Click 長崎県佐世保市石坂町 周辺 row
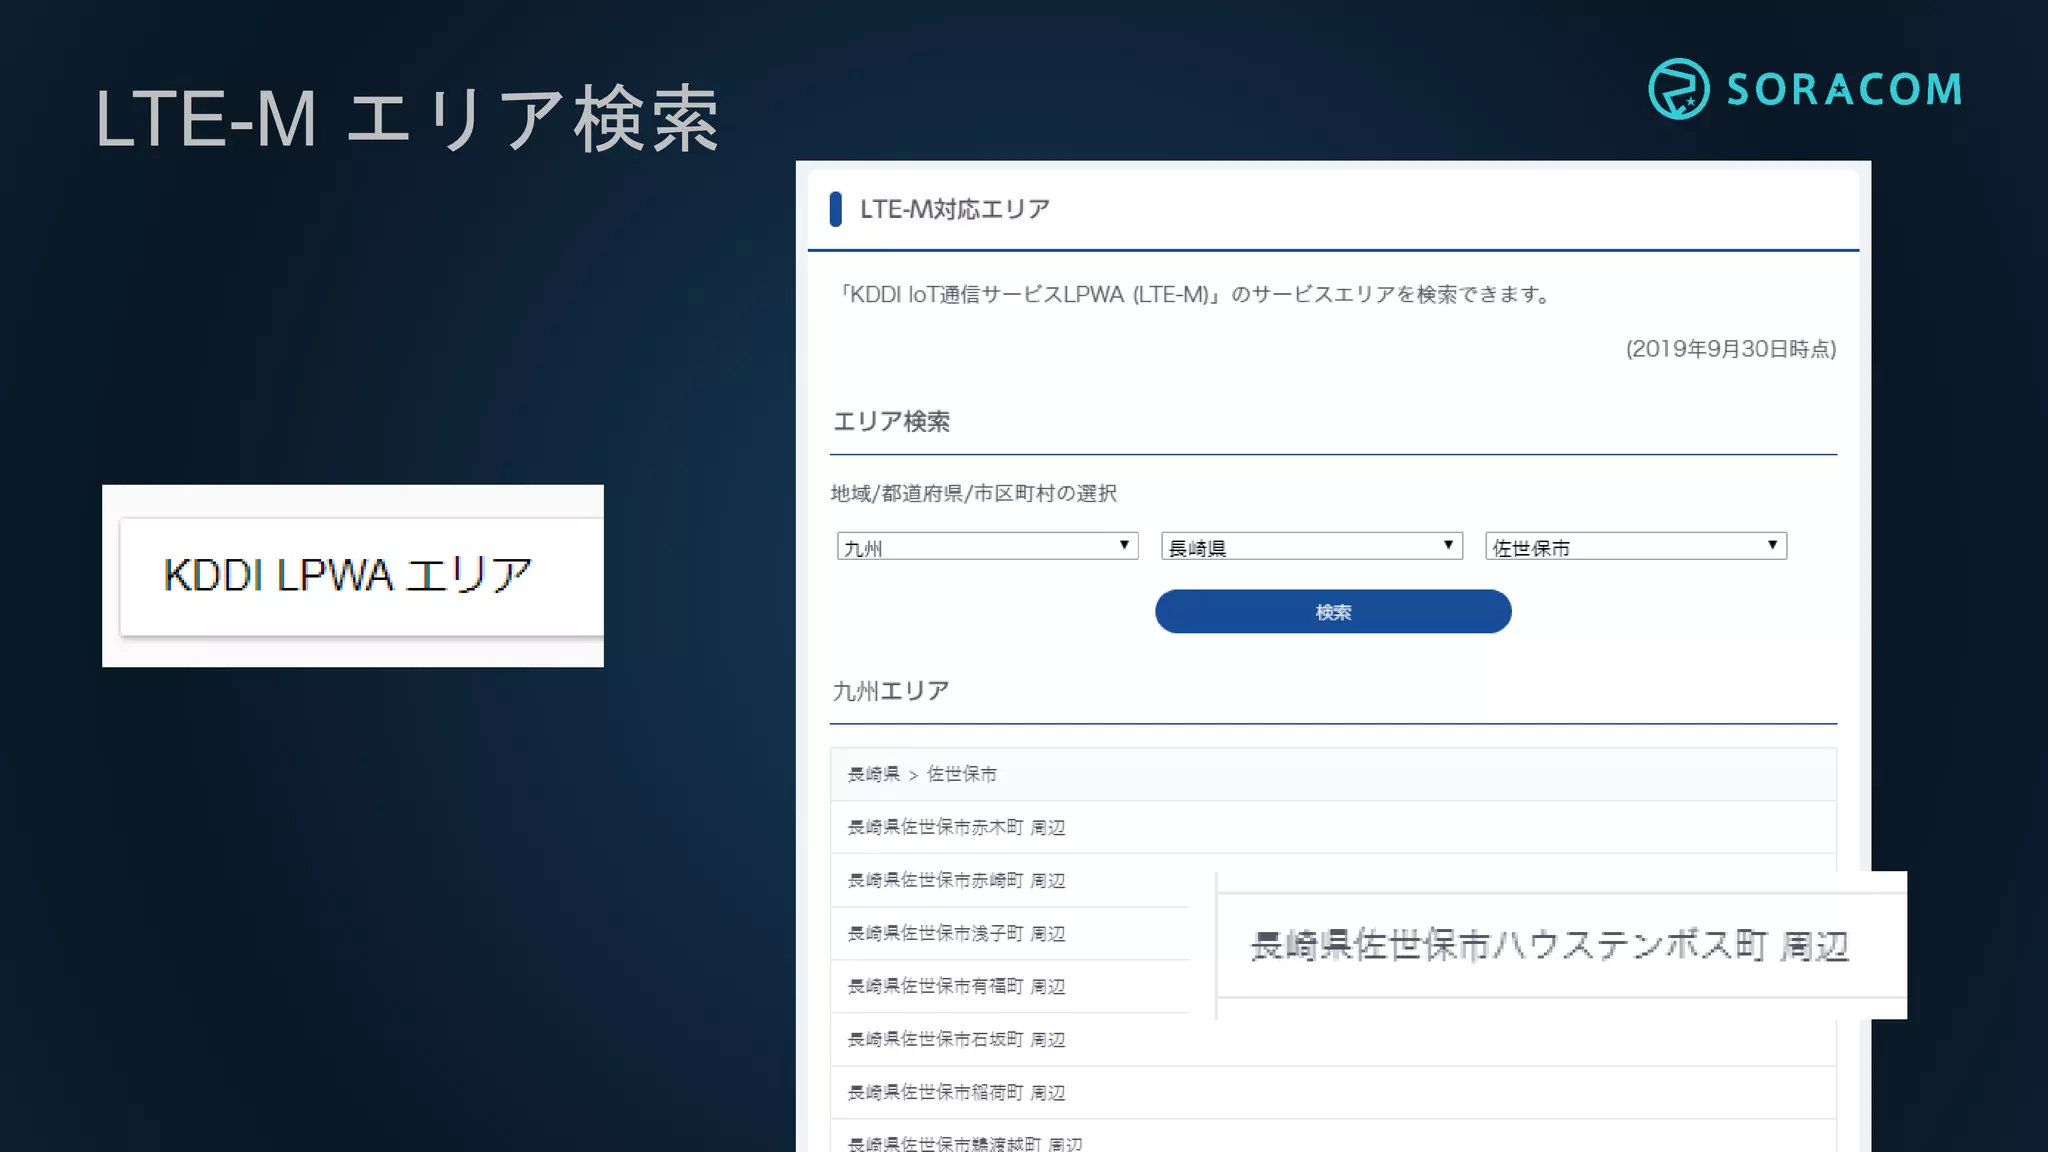Image resolution: width=2048 pixels, height=1152 pixels. coord(1333,1039)
